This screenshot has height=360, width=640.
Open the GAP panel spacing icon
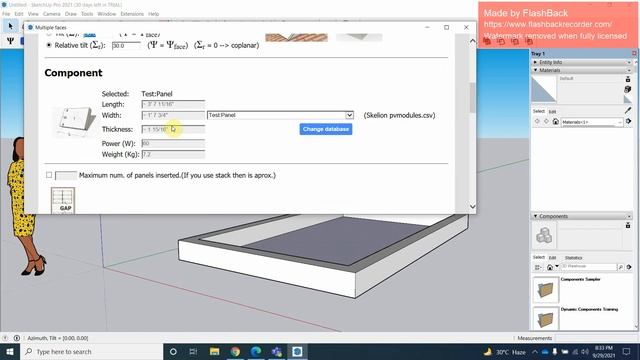point(63,200)
